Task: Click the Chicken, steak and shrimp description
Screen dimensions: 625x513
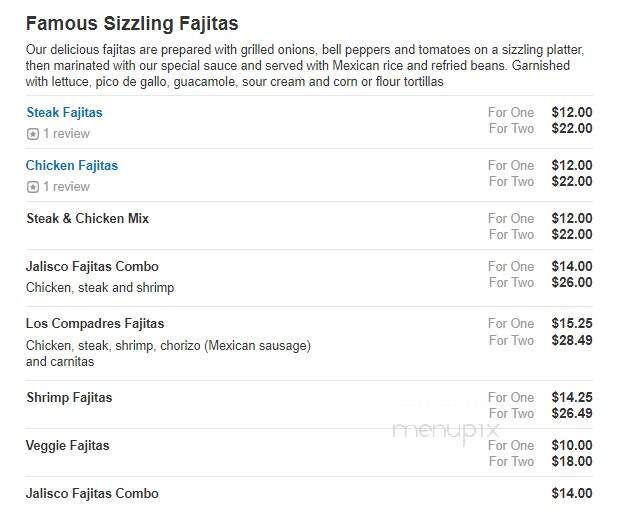Action: (100, 287)
